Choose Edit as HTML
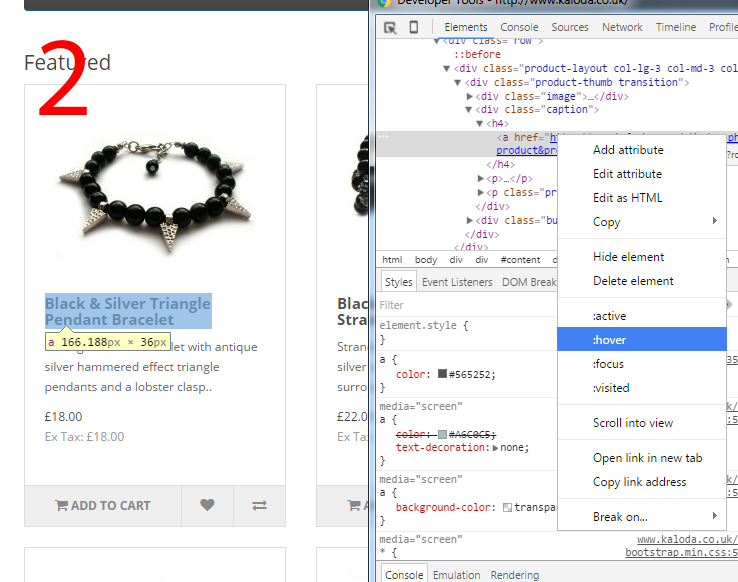The image size is (738, 582). (642, 198)
